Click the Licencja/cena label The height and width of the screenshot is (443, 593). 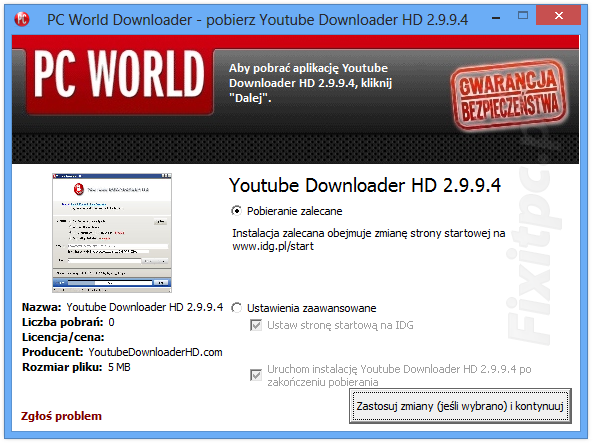click(63, 337)
